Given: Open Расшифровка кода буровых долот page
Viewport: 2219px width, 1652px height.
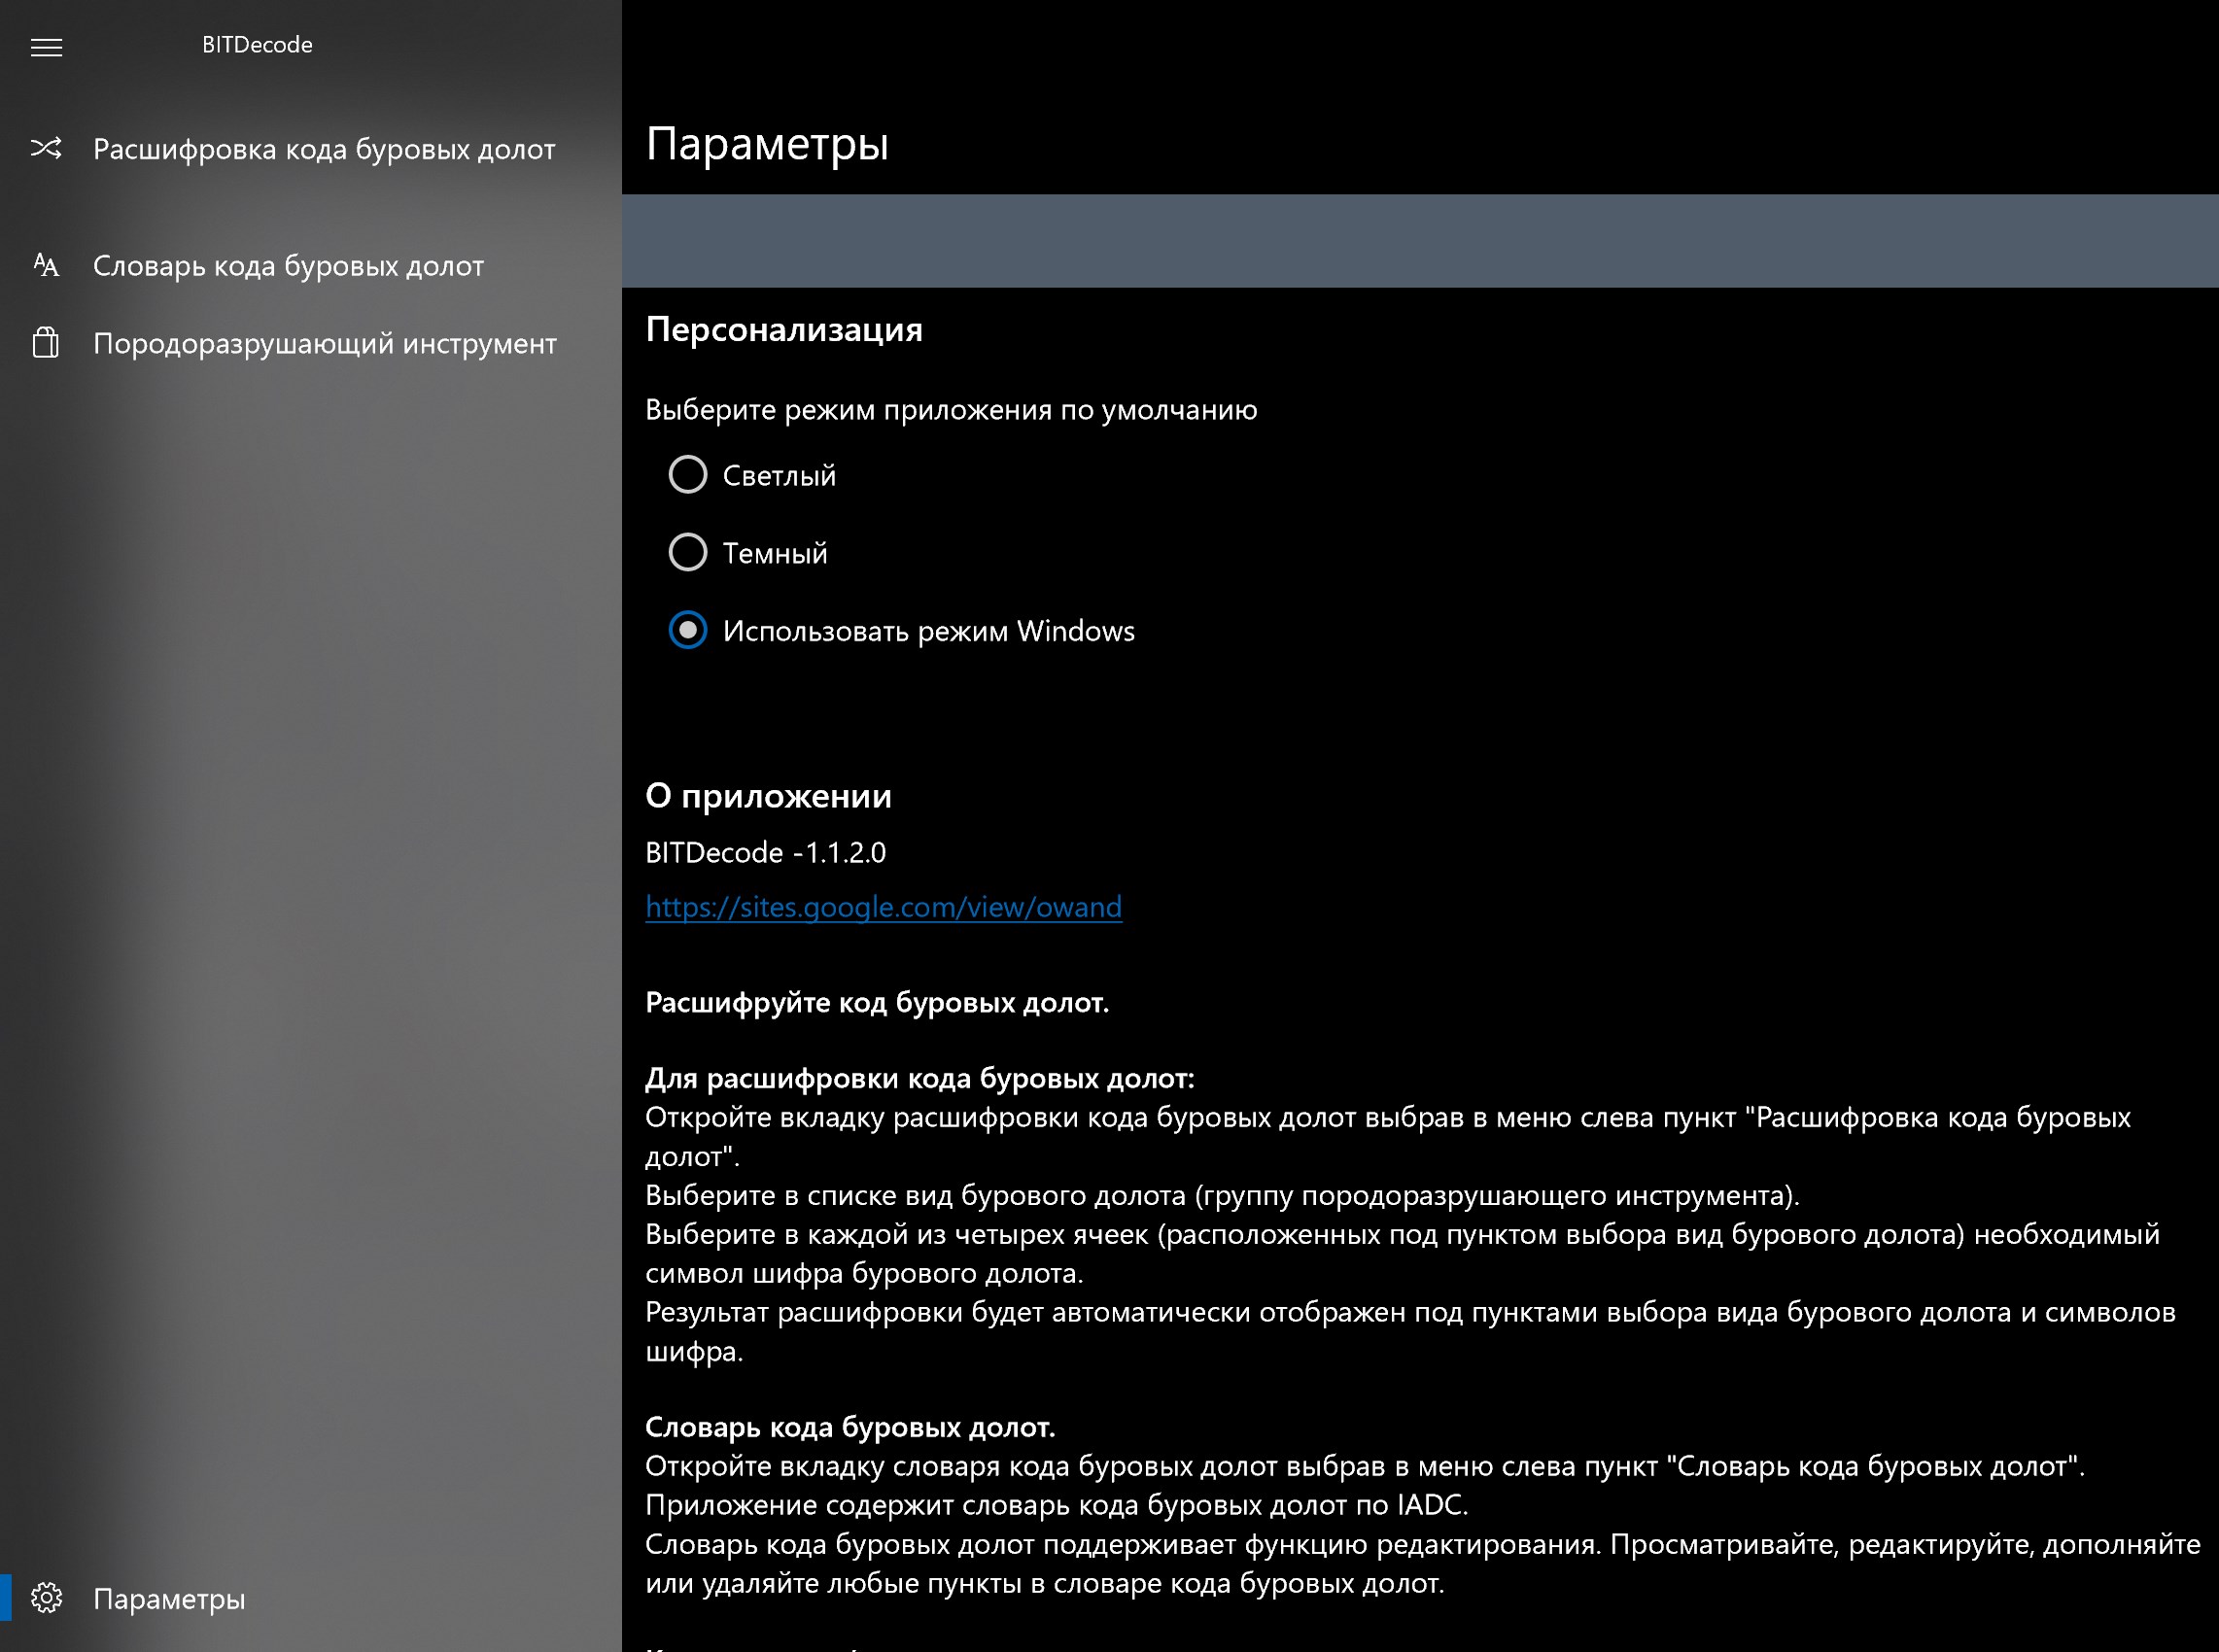Looking at the screenshot, I should click(x=323, y=149).
